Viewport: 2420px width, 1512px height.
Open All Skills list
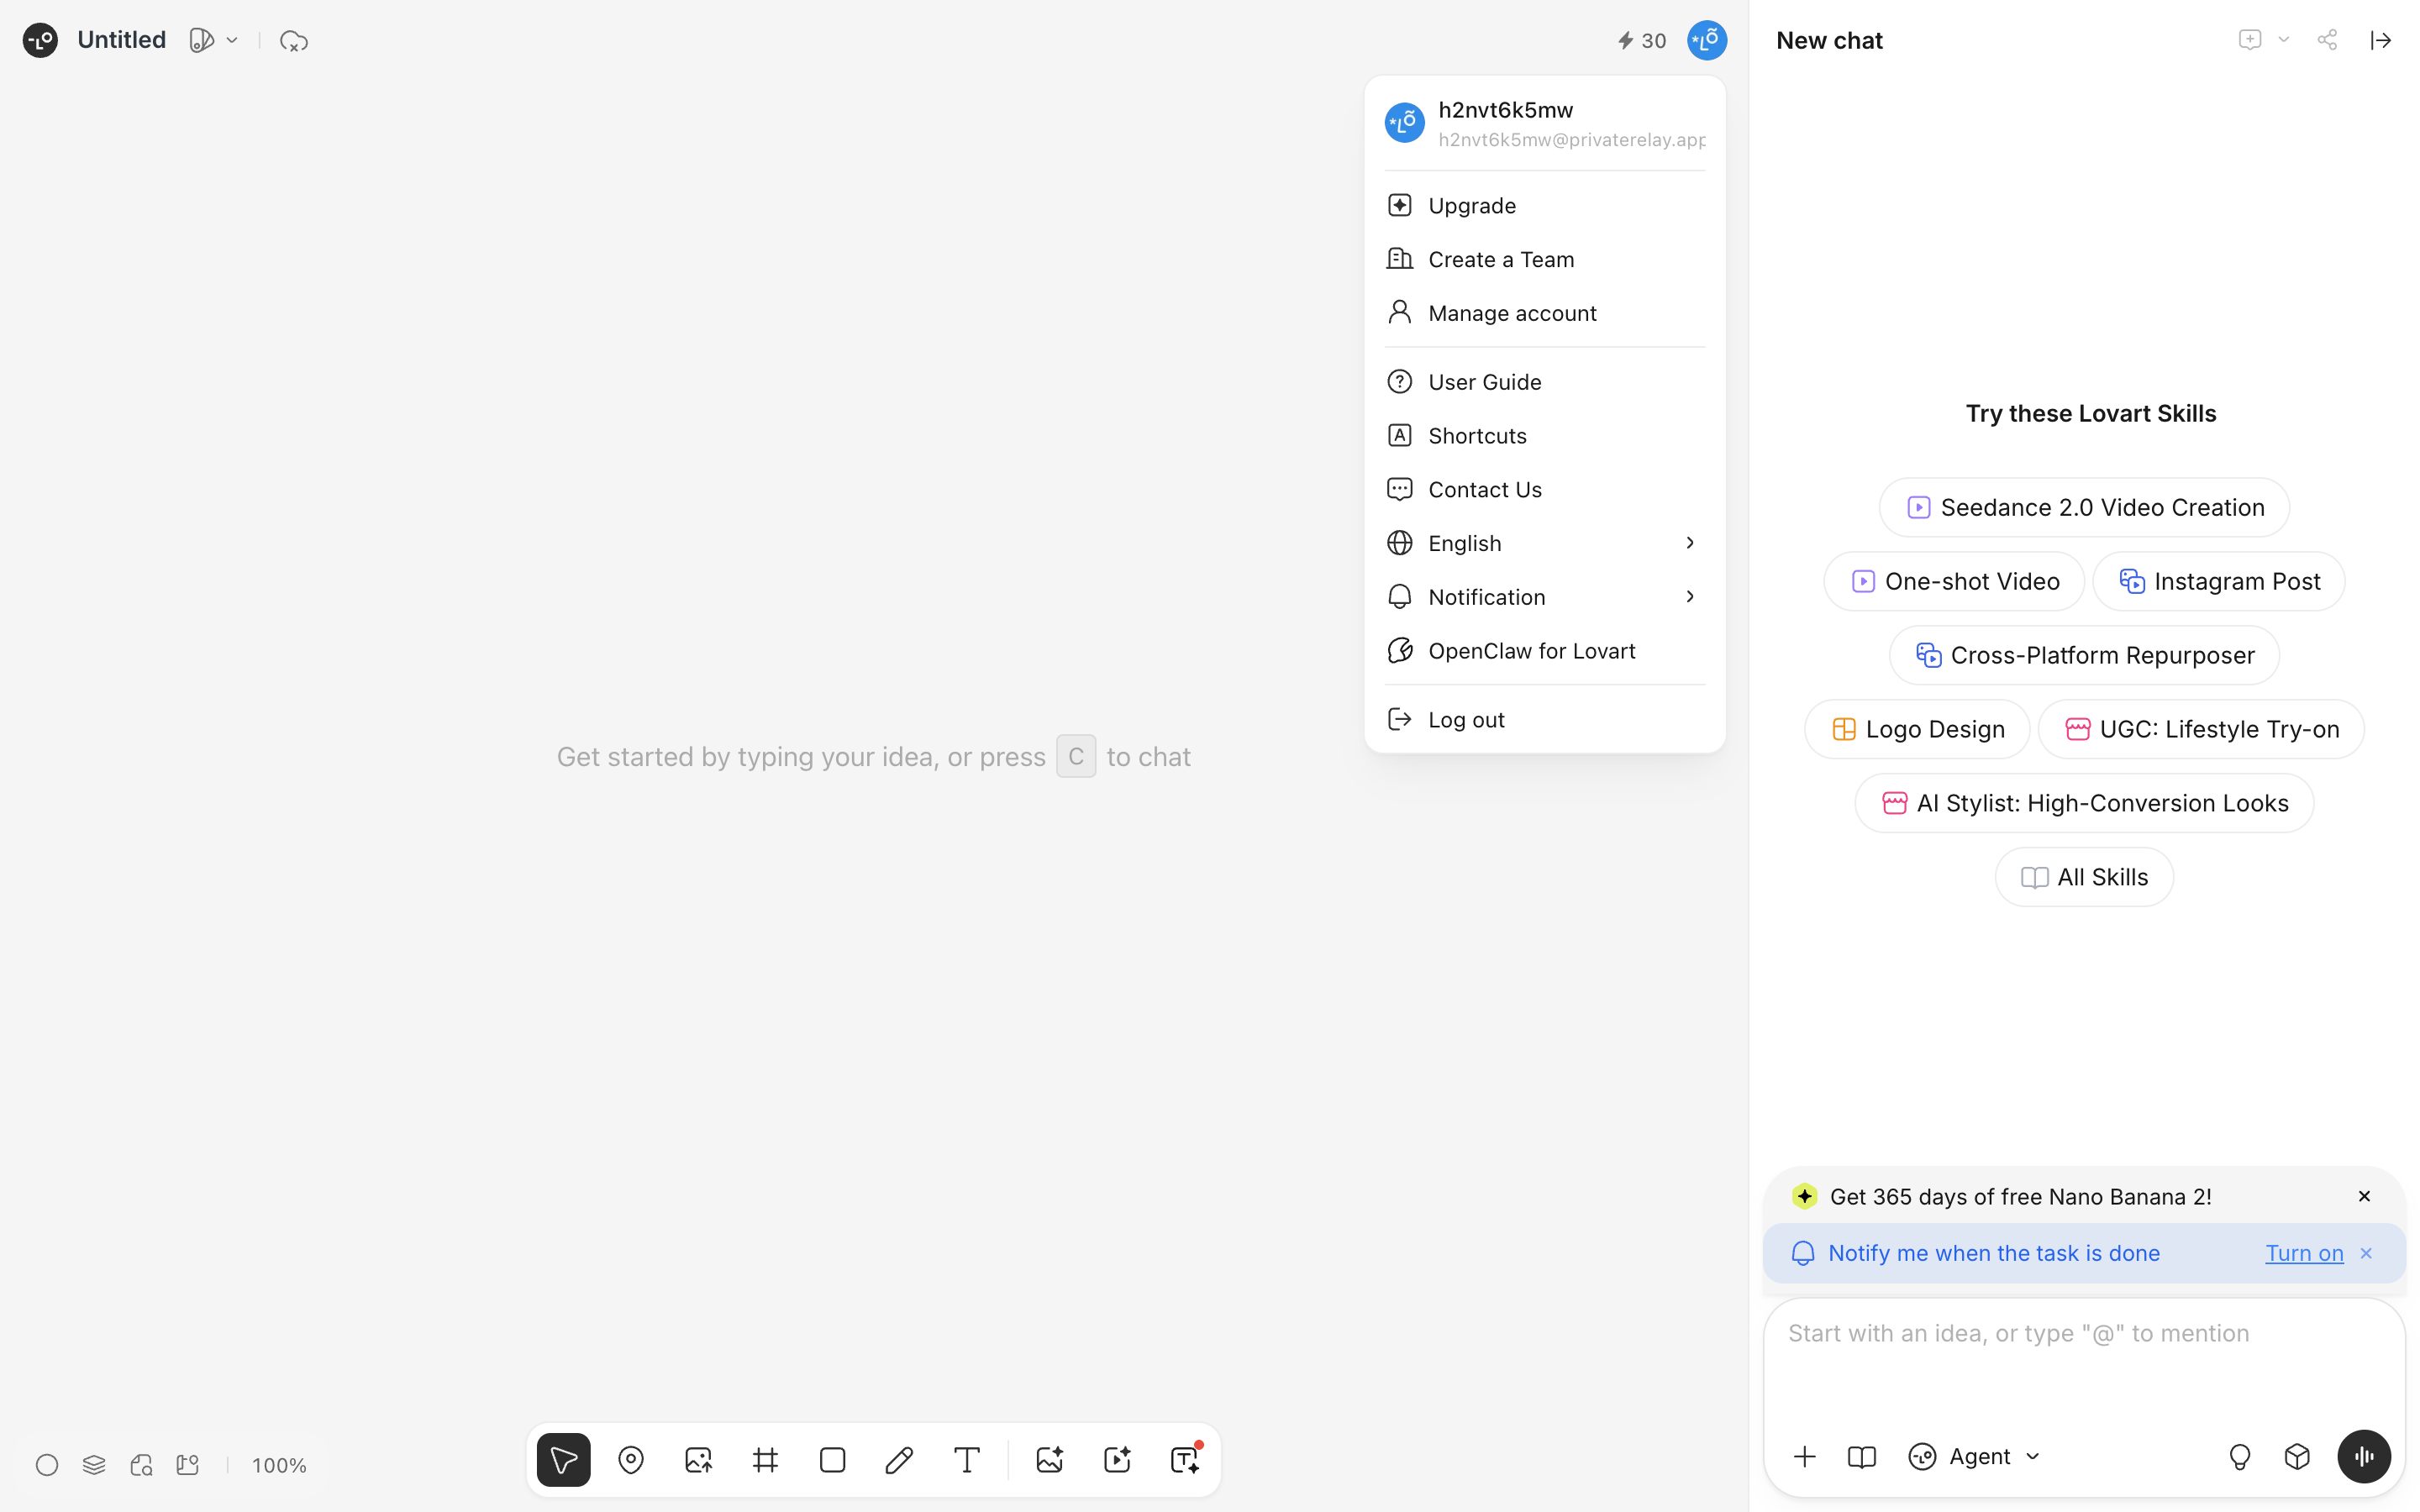(x=2084, y=877)
